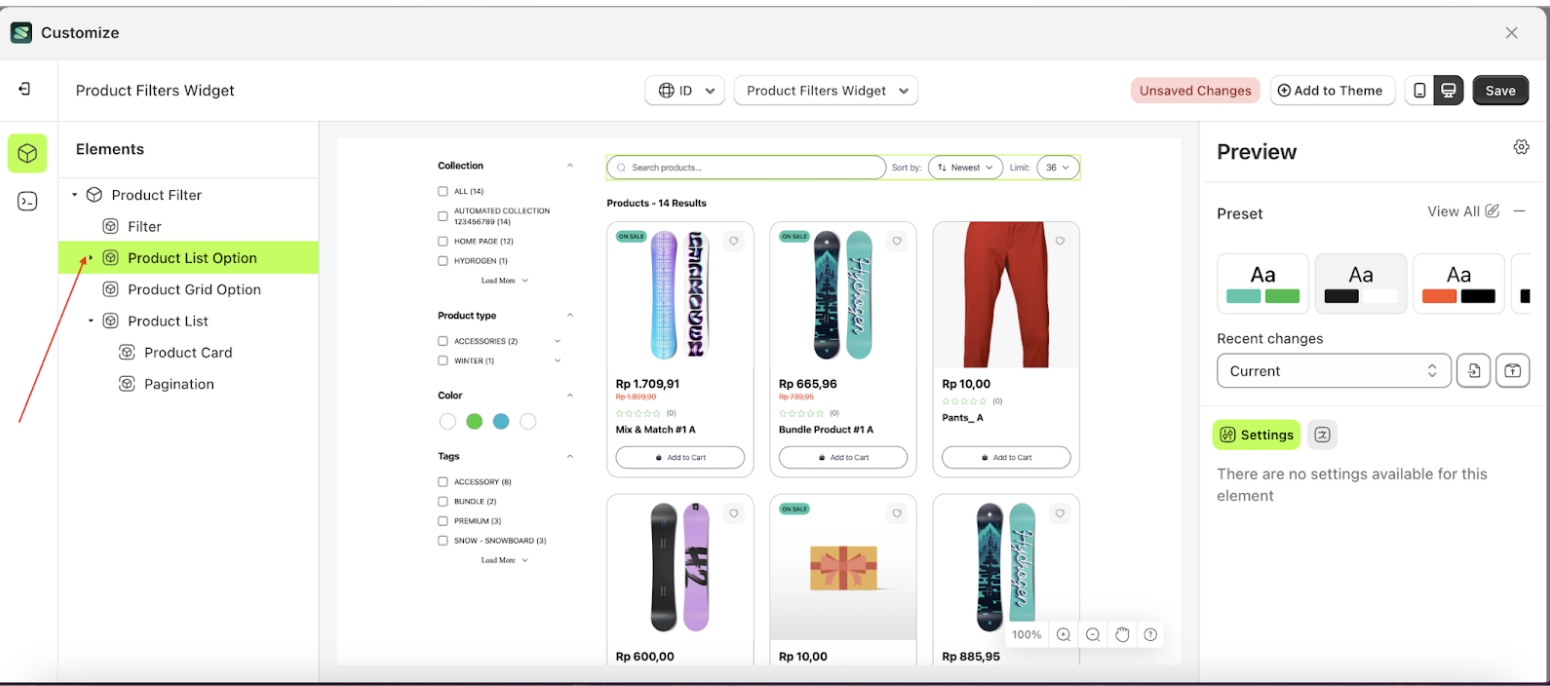Tick the ACCESSORIES product type checkbox
Image resolution: width=1550 pixels, height=686 pixels.
(x=443, y=341)
